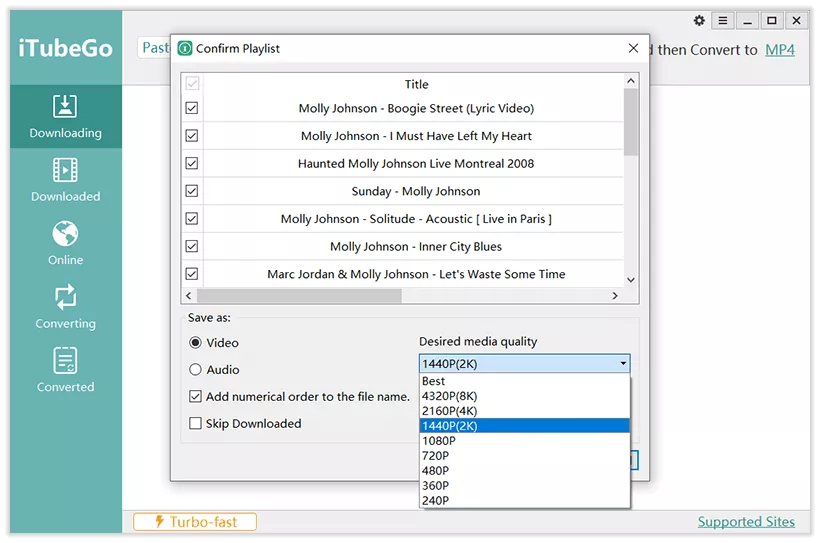Open the Converting arrows icon
The width and height of the screenshot is (820, 543).
[65, 297]
